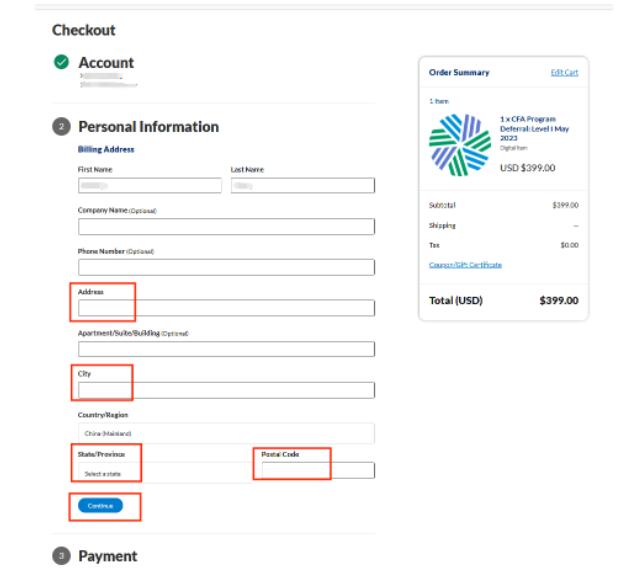The image size is (624, 585).
Task: Click into the First Name field
Action: (149, 186)
